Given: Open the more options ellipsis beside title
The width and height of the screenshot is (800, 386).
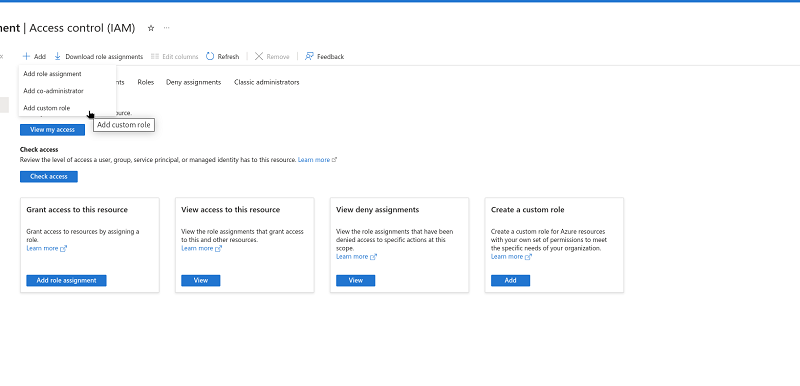Looking at the screenshot, I should point(166,28).
